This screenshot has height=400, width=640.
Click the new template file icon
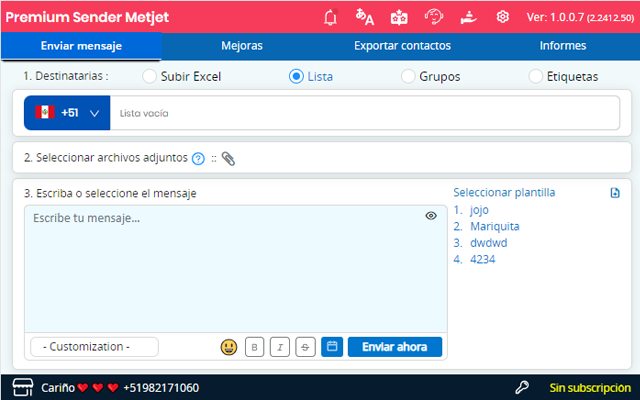point(615,193)
